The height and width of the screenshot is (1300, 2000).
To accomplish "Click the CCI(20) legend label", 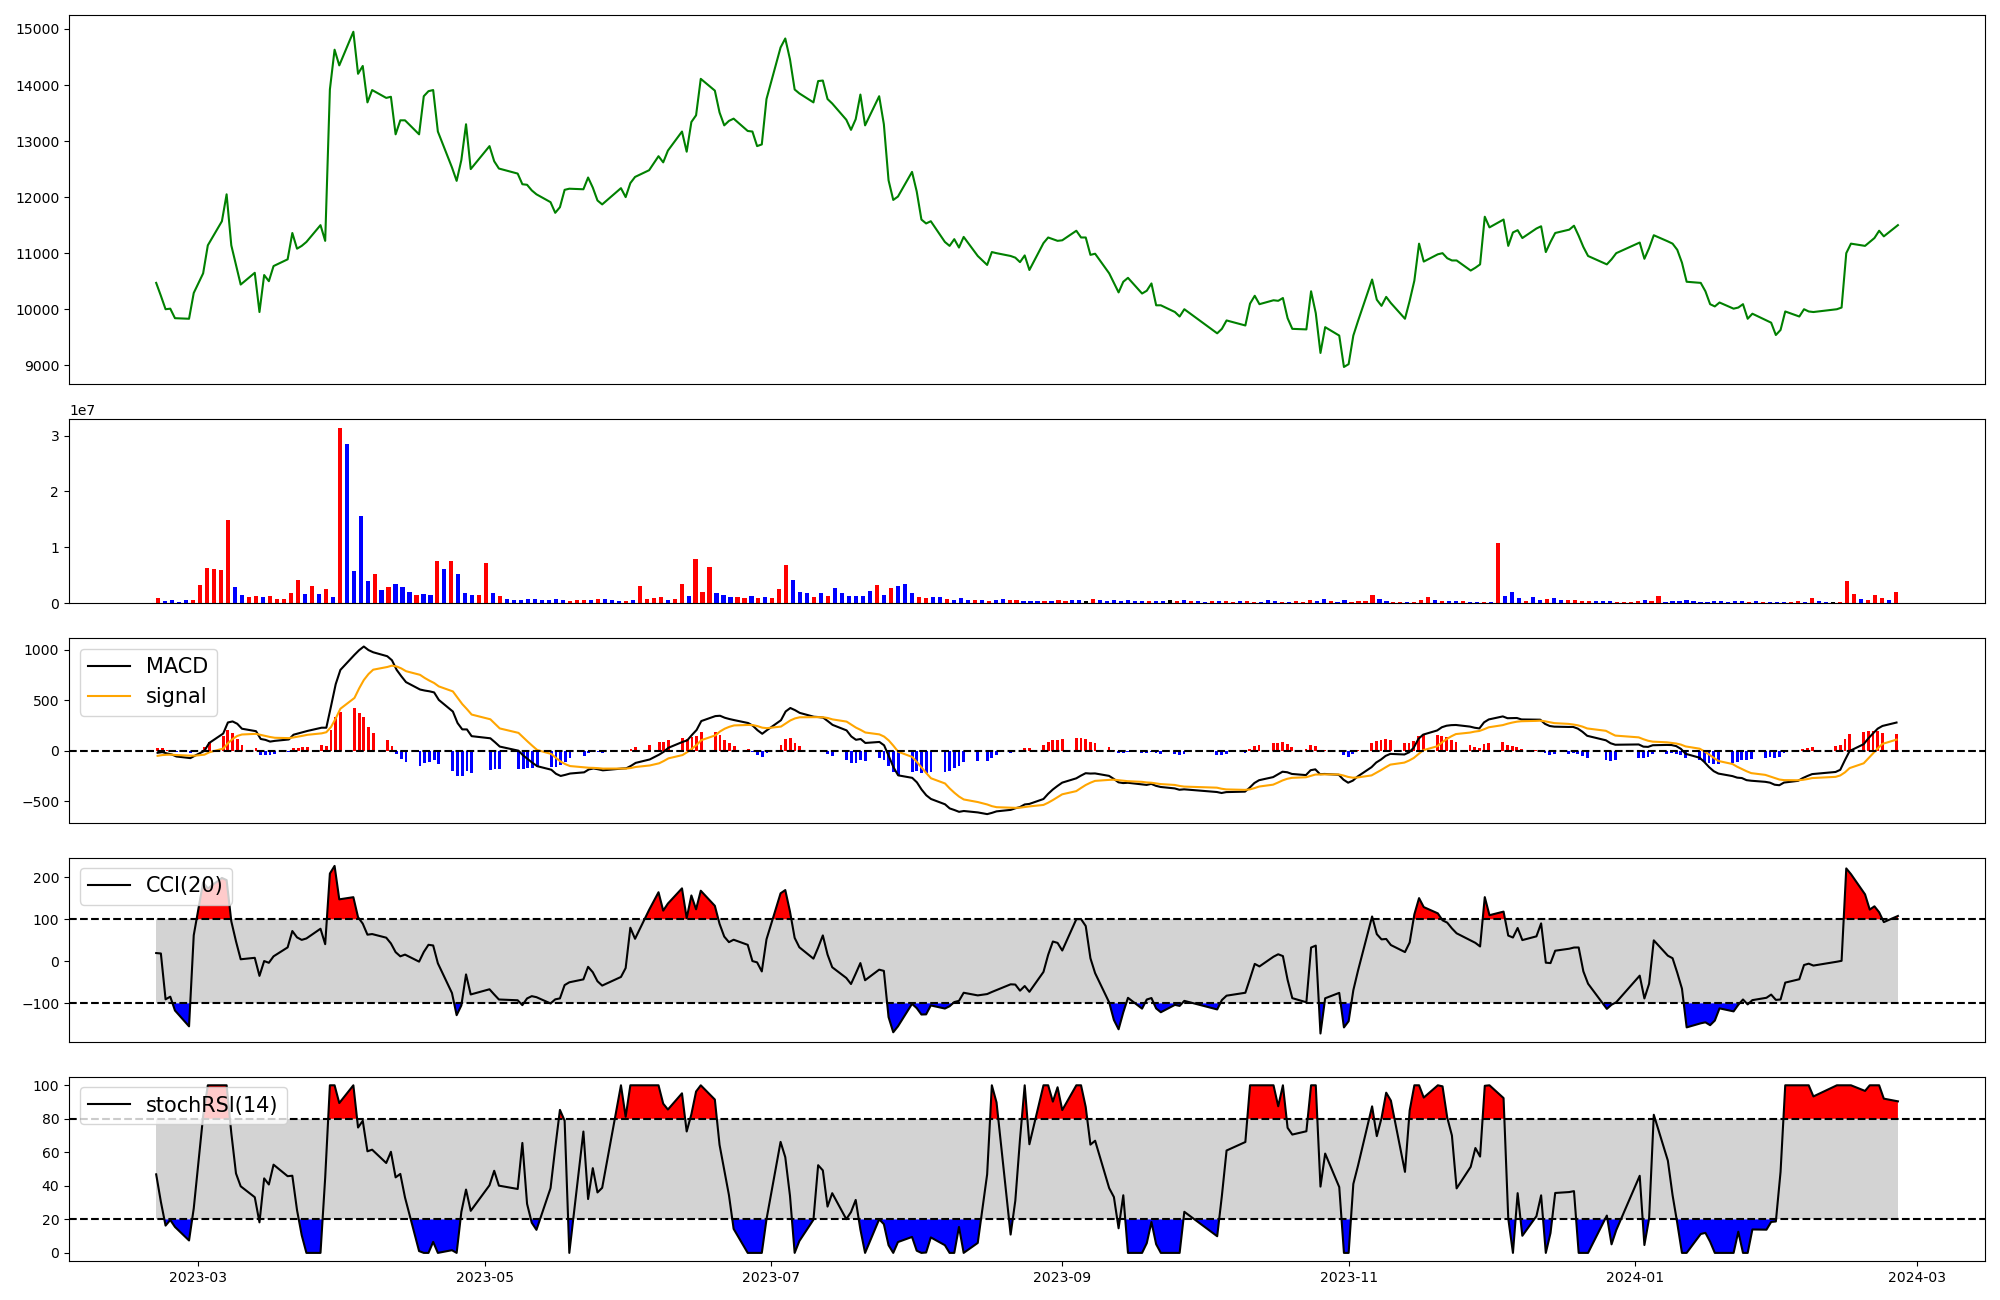I will tap(184, 885).
